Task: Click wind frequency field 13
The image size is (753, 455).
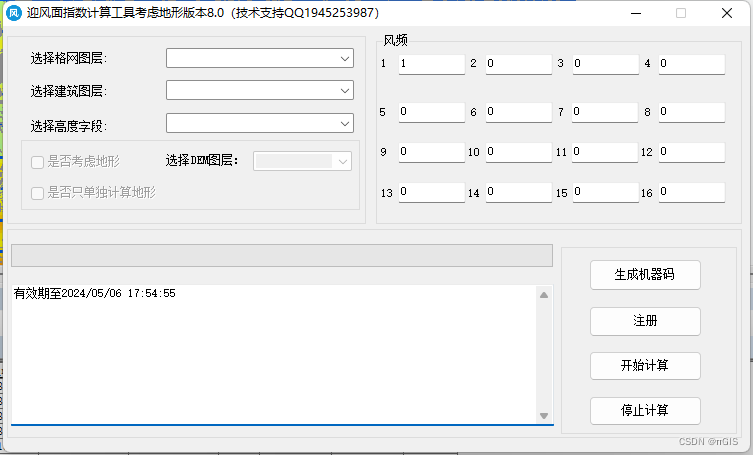Action: 432,192
